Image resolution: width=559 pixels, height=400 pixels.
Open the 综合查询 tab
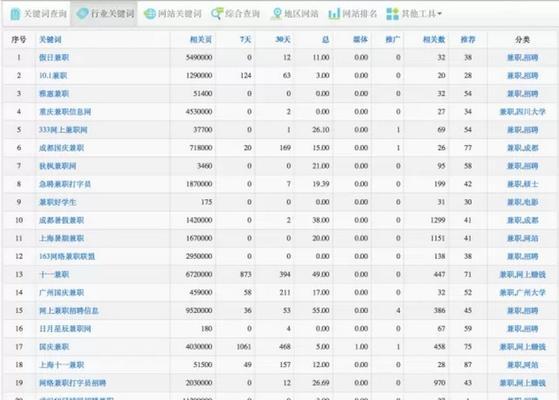point(236,14)
